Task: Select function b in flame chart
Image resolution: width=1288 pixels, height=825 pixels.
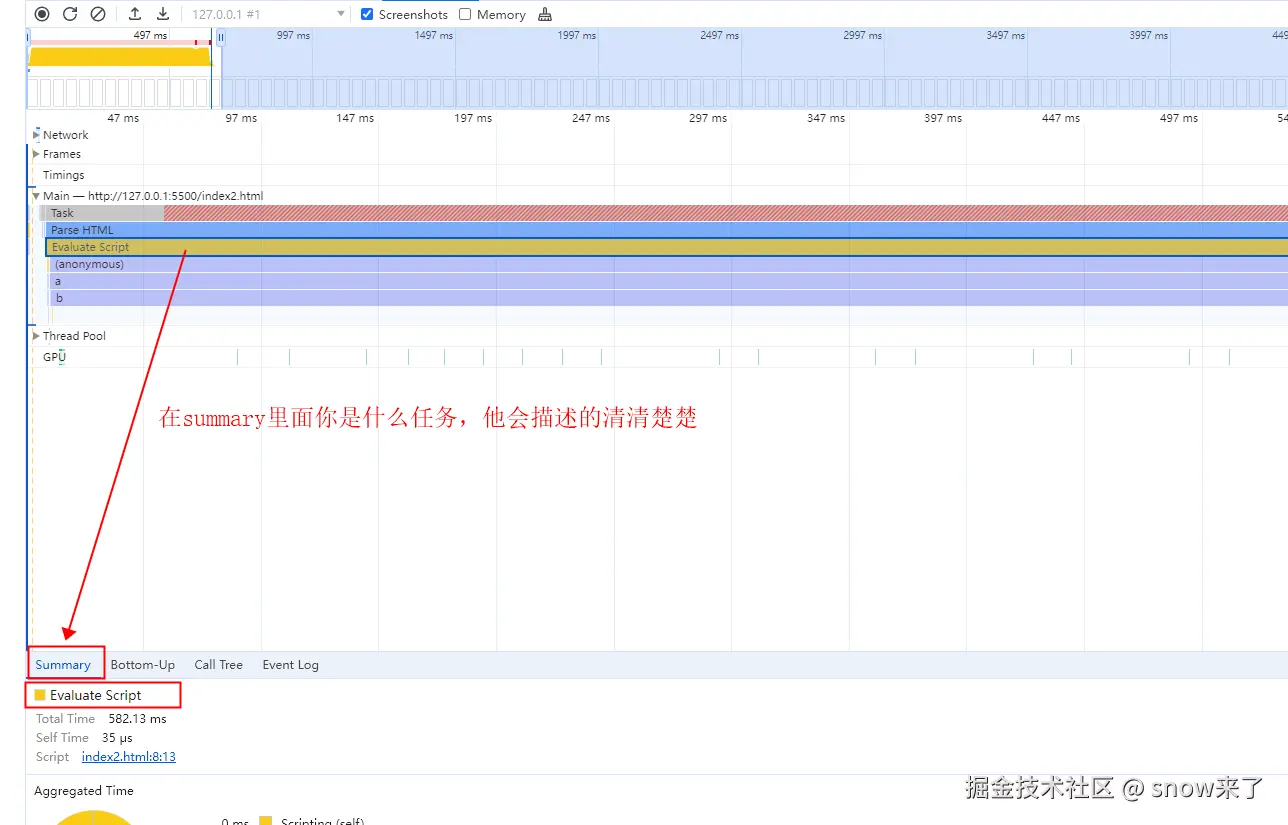Action: pos(669,298)
